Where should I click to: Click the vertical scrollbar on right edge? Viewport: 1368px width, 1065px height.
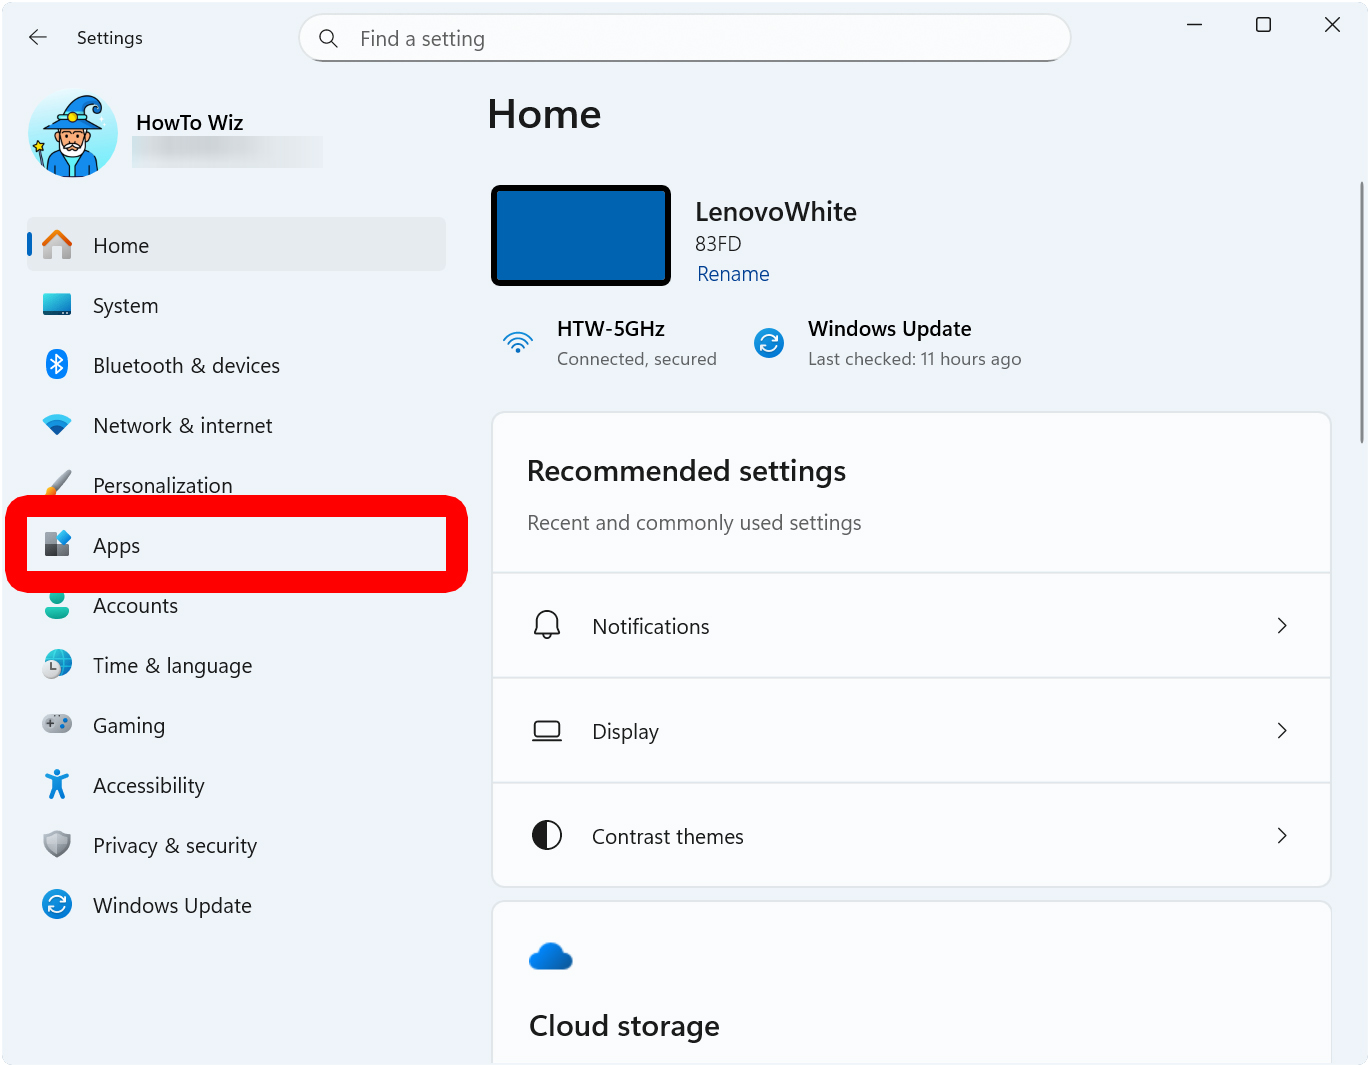pos(1361,312)
